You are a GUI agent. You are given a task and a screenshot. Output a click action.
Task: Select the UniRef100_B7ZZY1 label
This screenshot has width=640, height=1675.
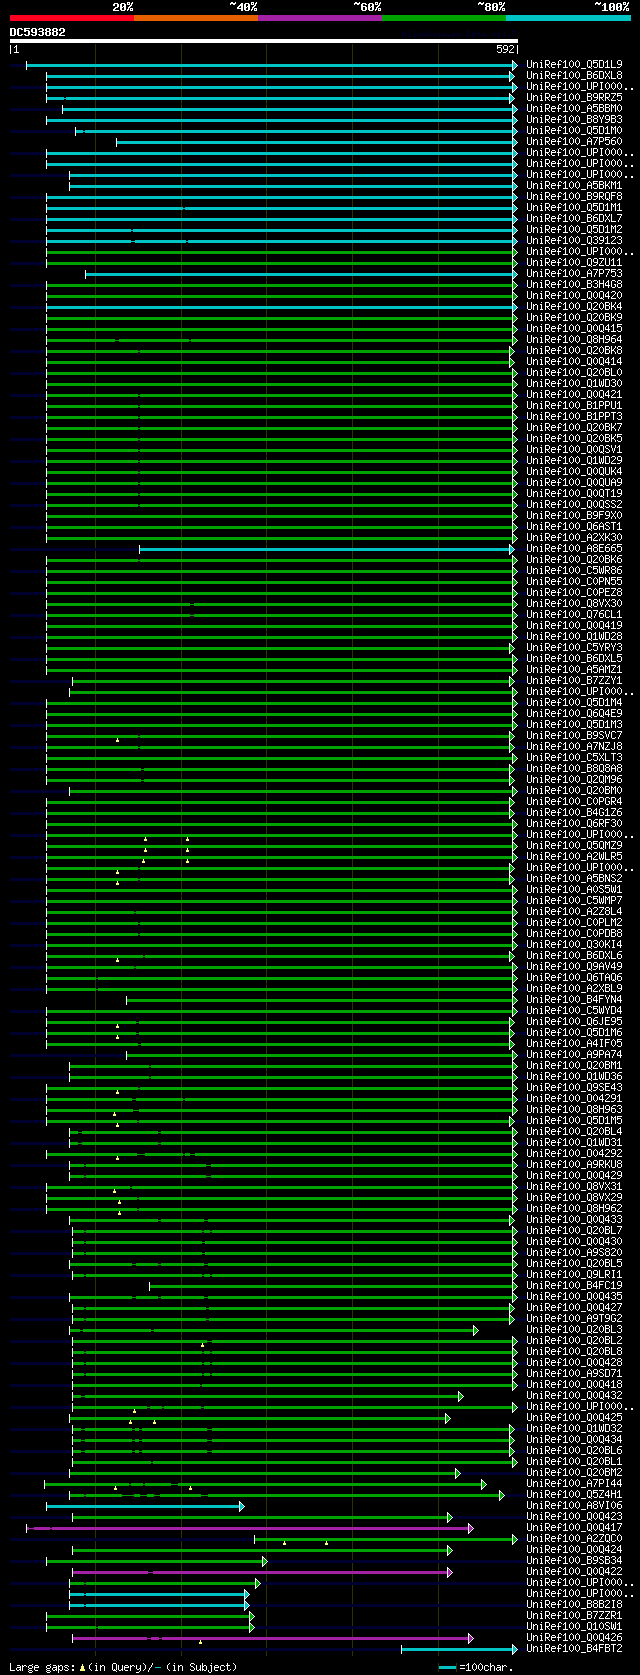574,680
